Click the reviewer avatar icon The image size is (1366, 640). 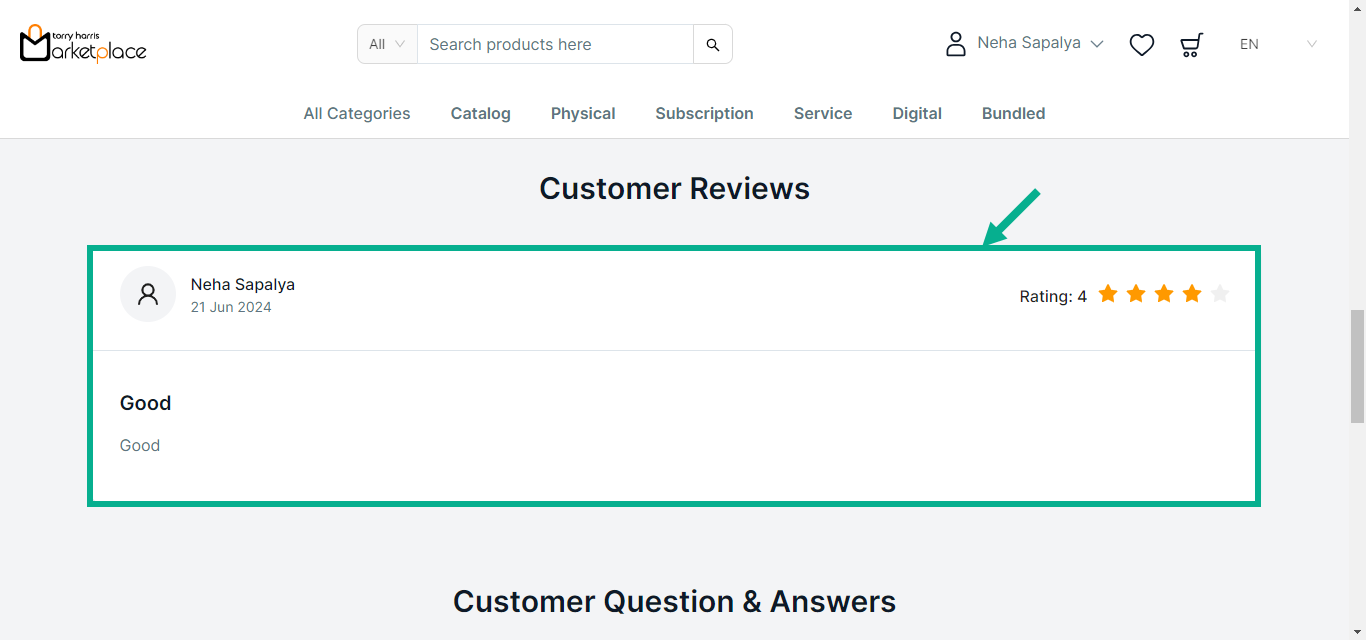coord(148,294)
